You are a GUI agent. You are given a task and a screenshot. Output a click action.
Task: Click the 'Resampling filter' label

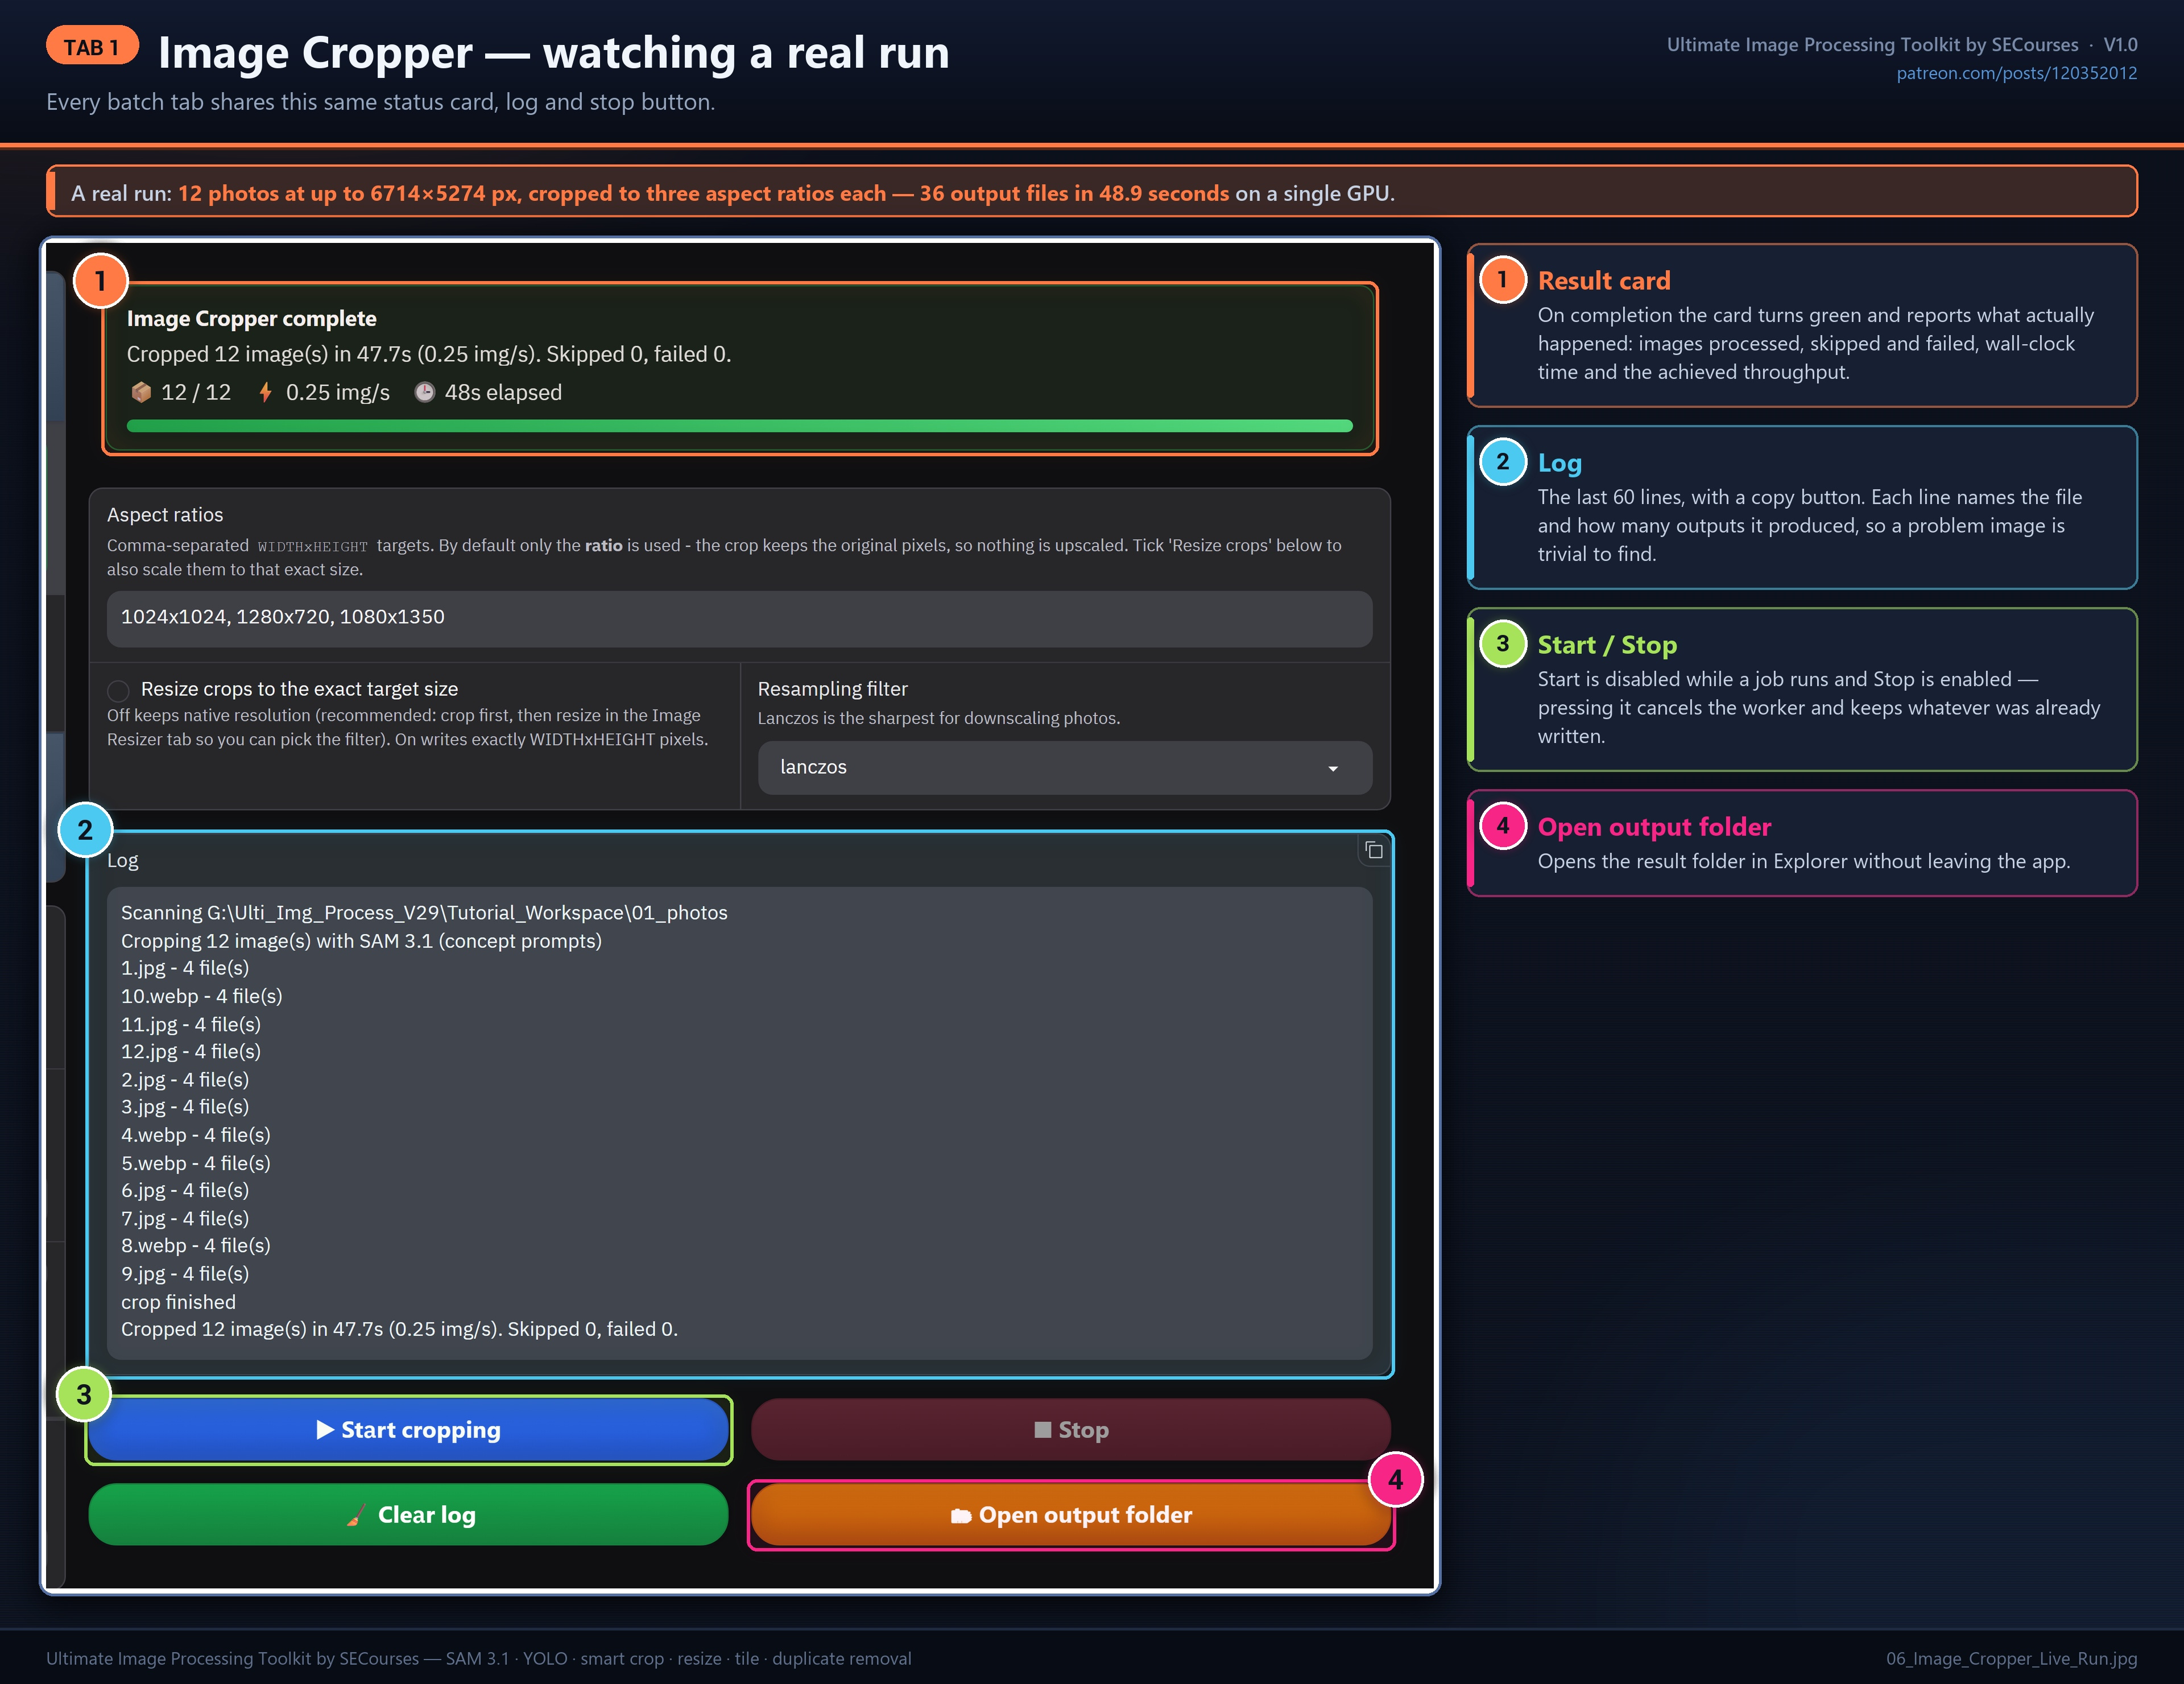coord(832,689)
